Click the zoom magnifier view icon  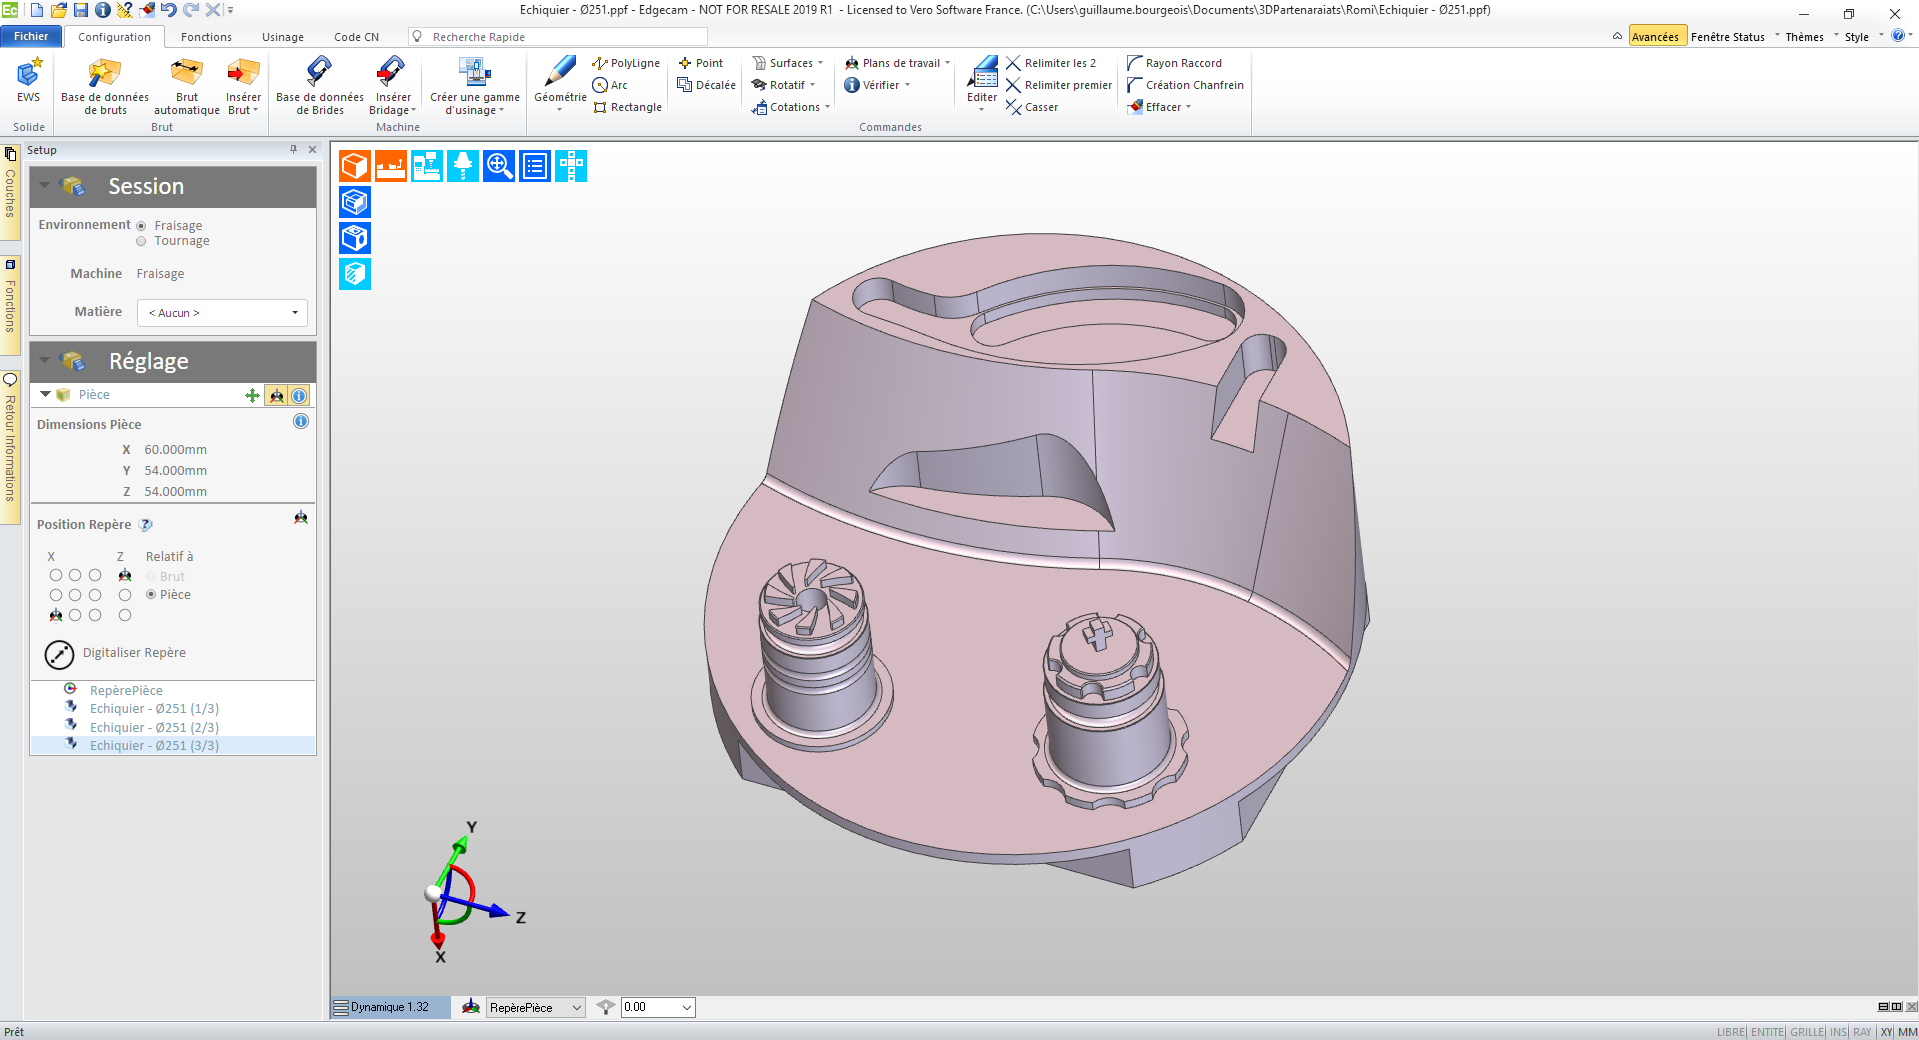[499, 166]
